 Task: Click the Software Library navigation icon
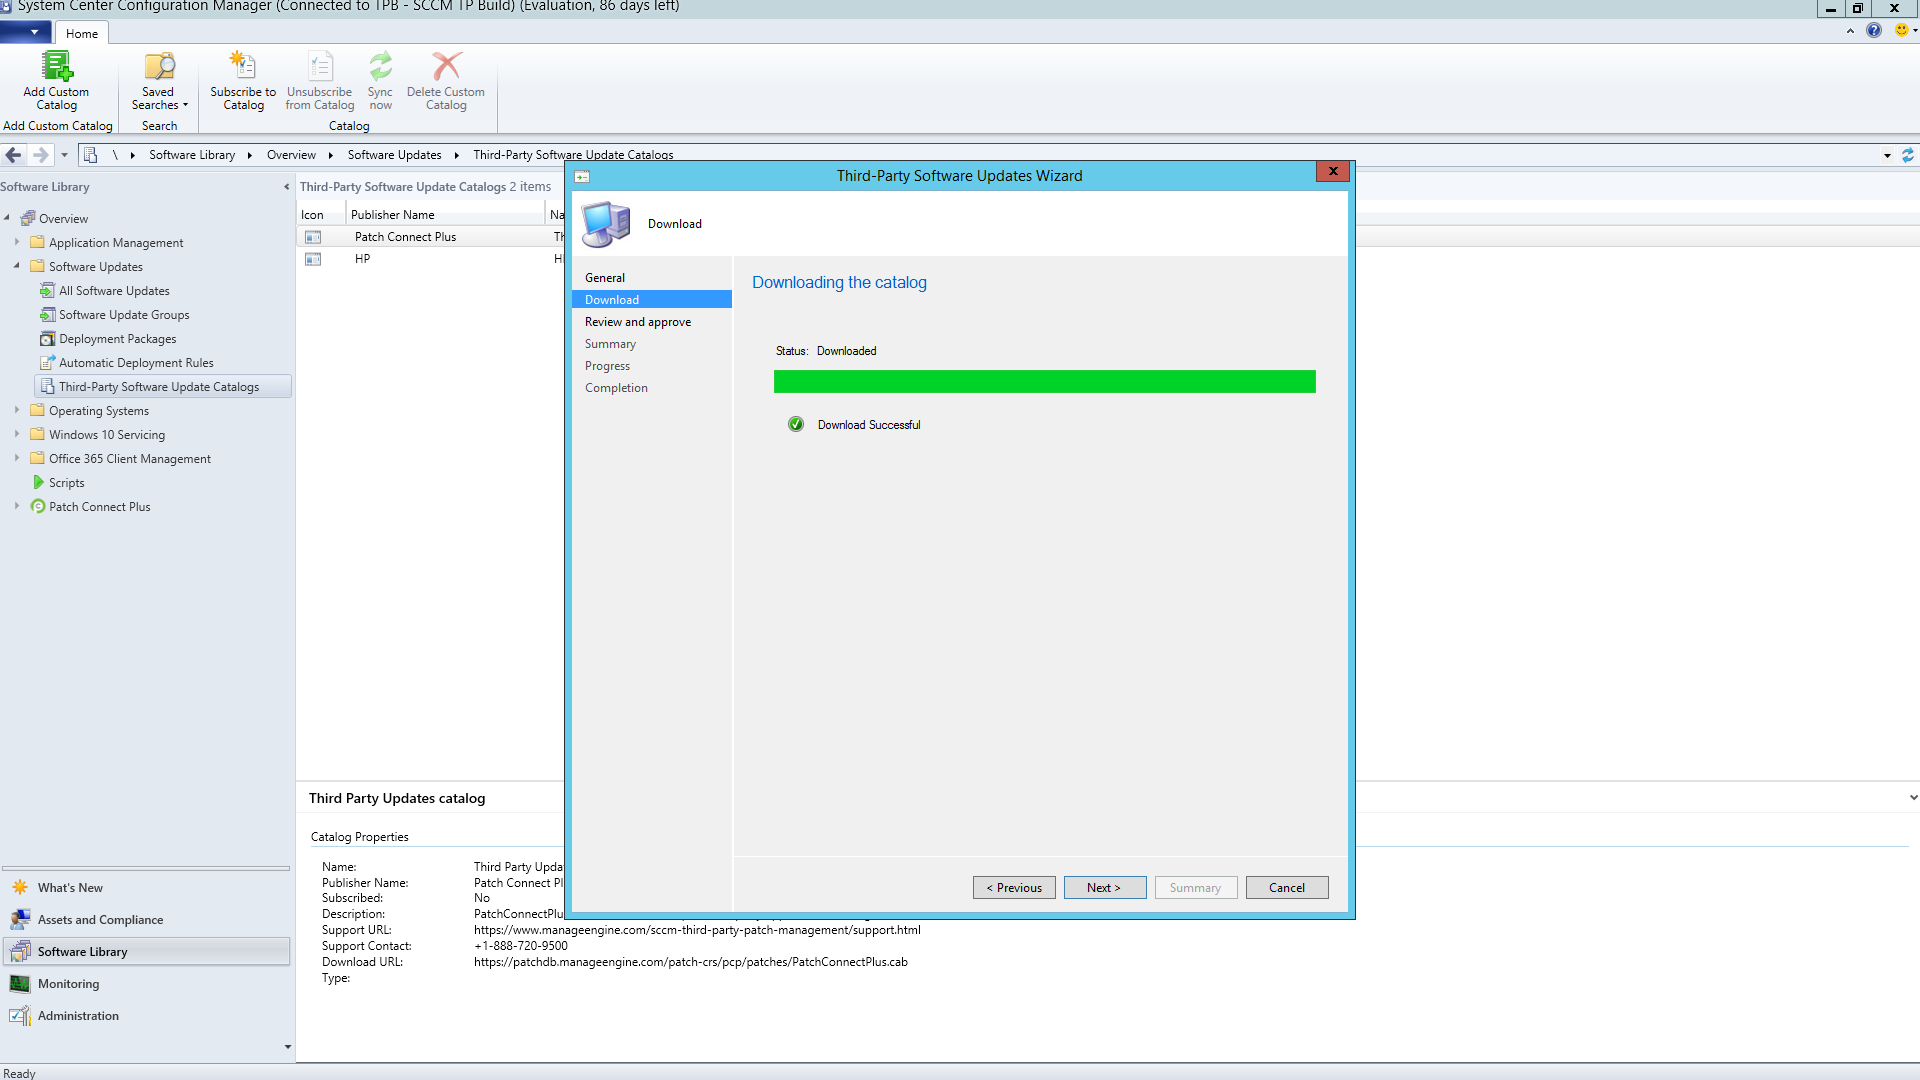(18, 951)
